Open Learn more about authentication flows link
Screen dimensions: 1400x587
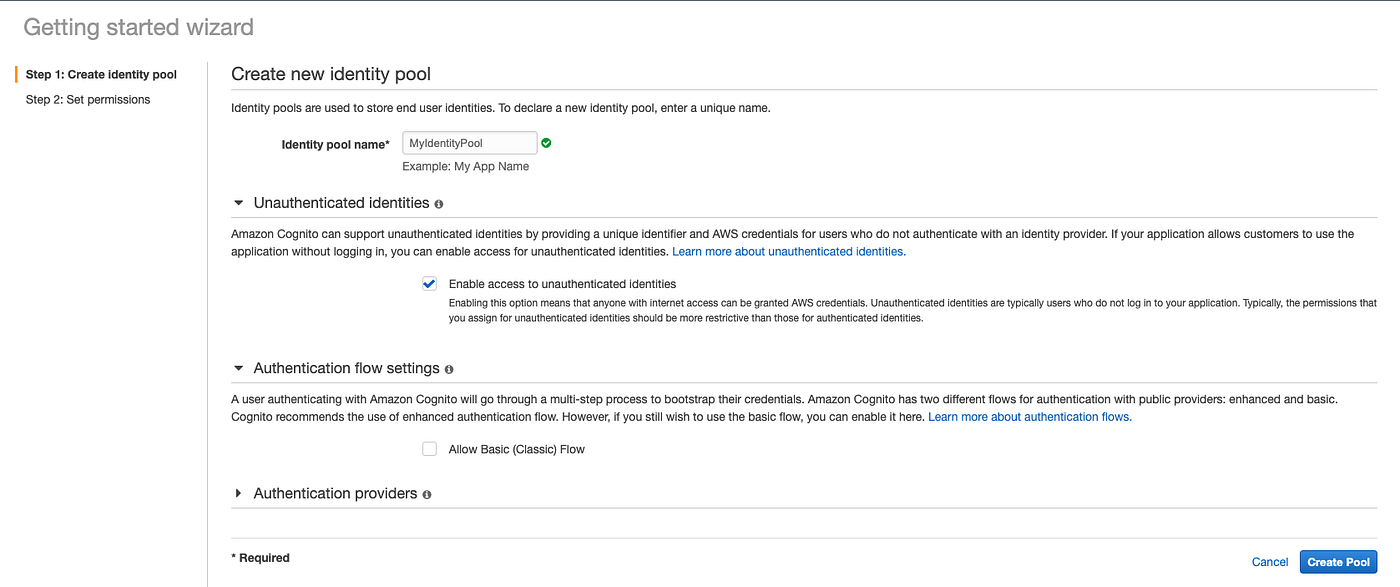coord(1030,417)
